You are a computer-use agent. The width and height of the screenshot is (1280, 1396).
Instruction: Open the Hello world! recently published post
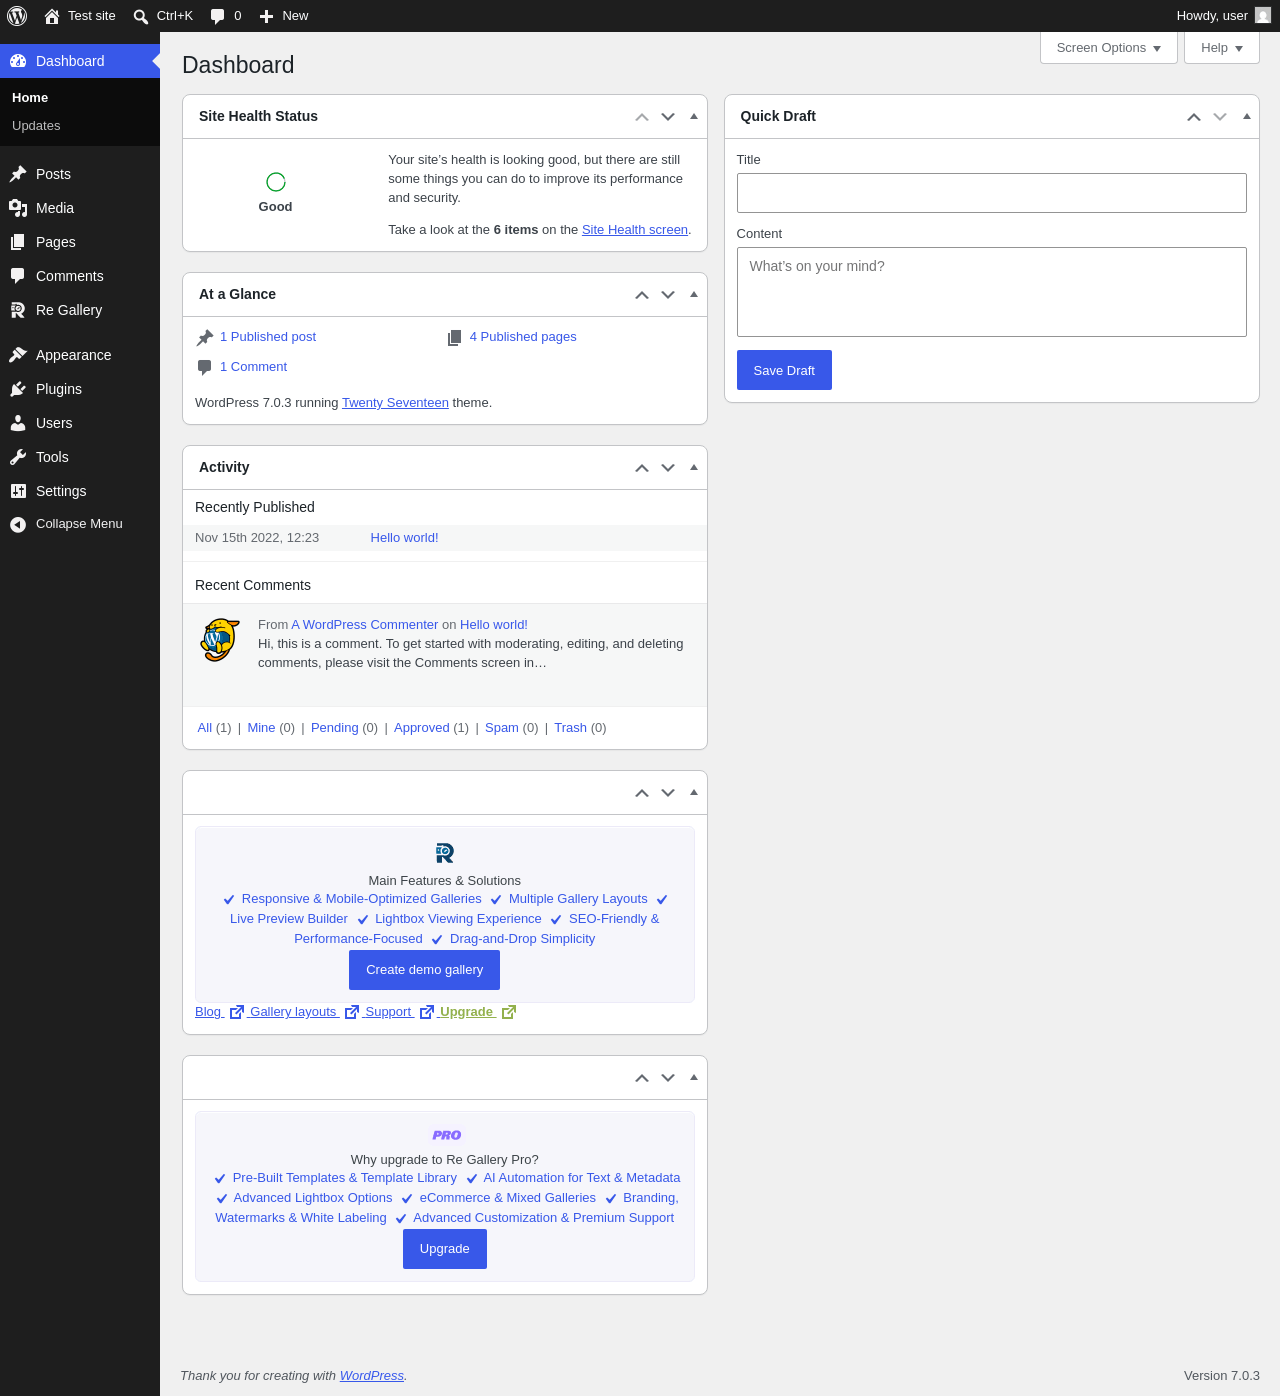(x=404, y=538)
